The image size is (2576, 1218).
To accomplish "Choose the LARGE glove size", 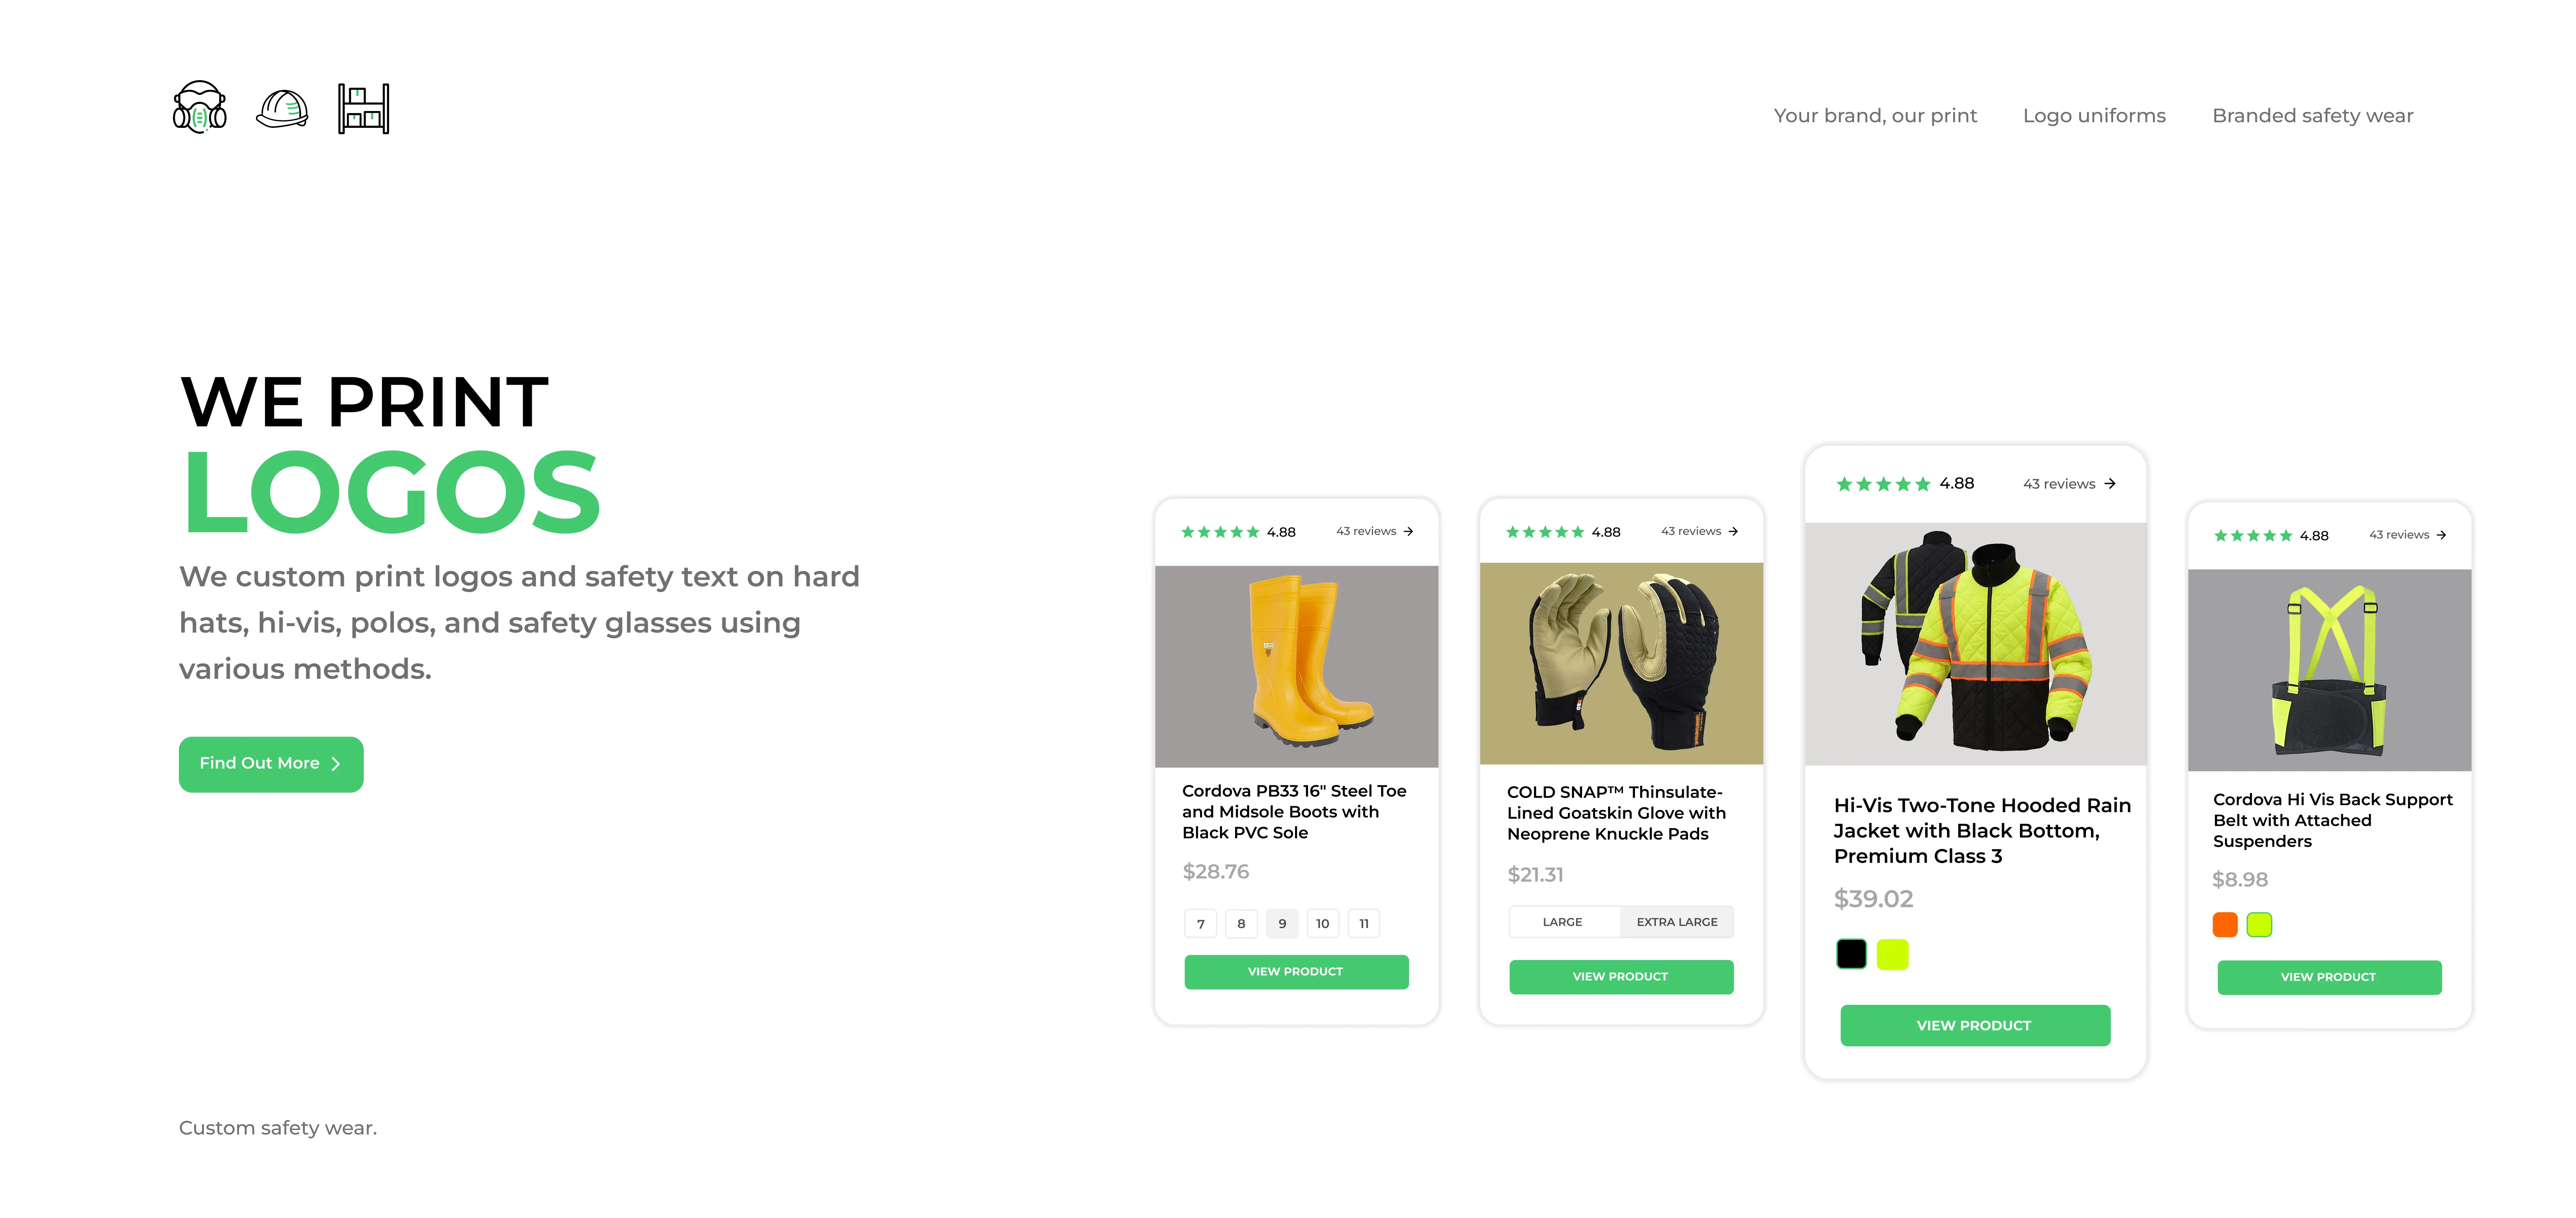I will [x=1563, y=922].
